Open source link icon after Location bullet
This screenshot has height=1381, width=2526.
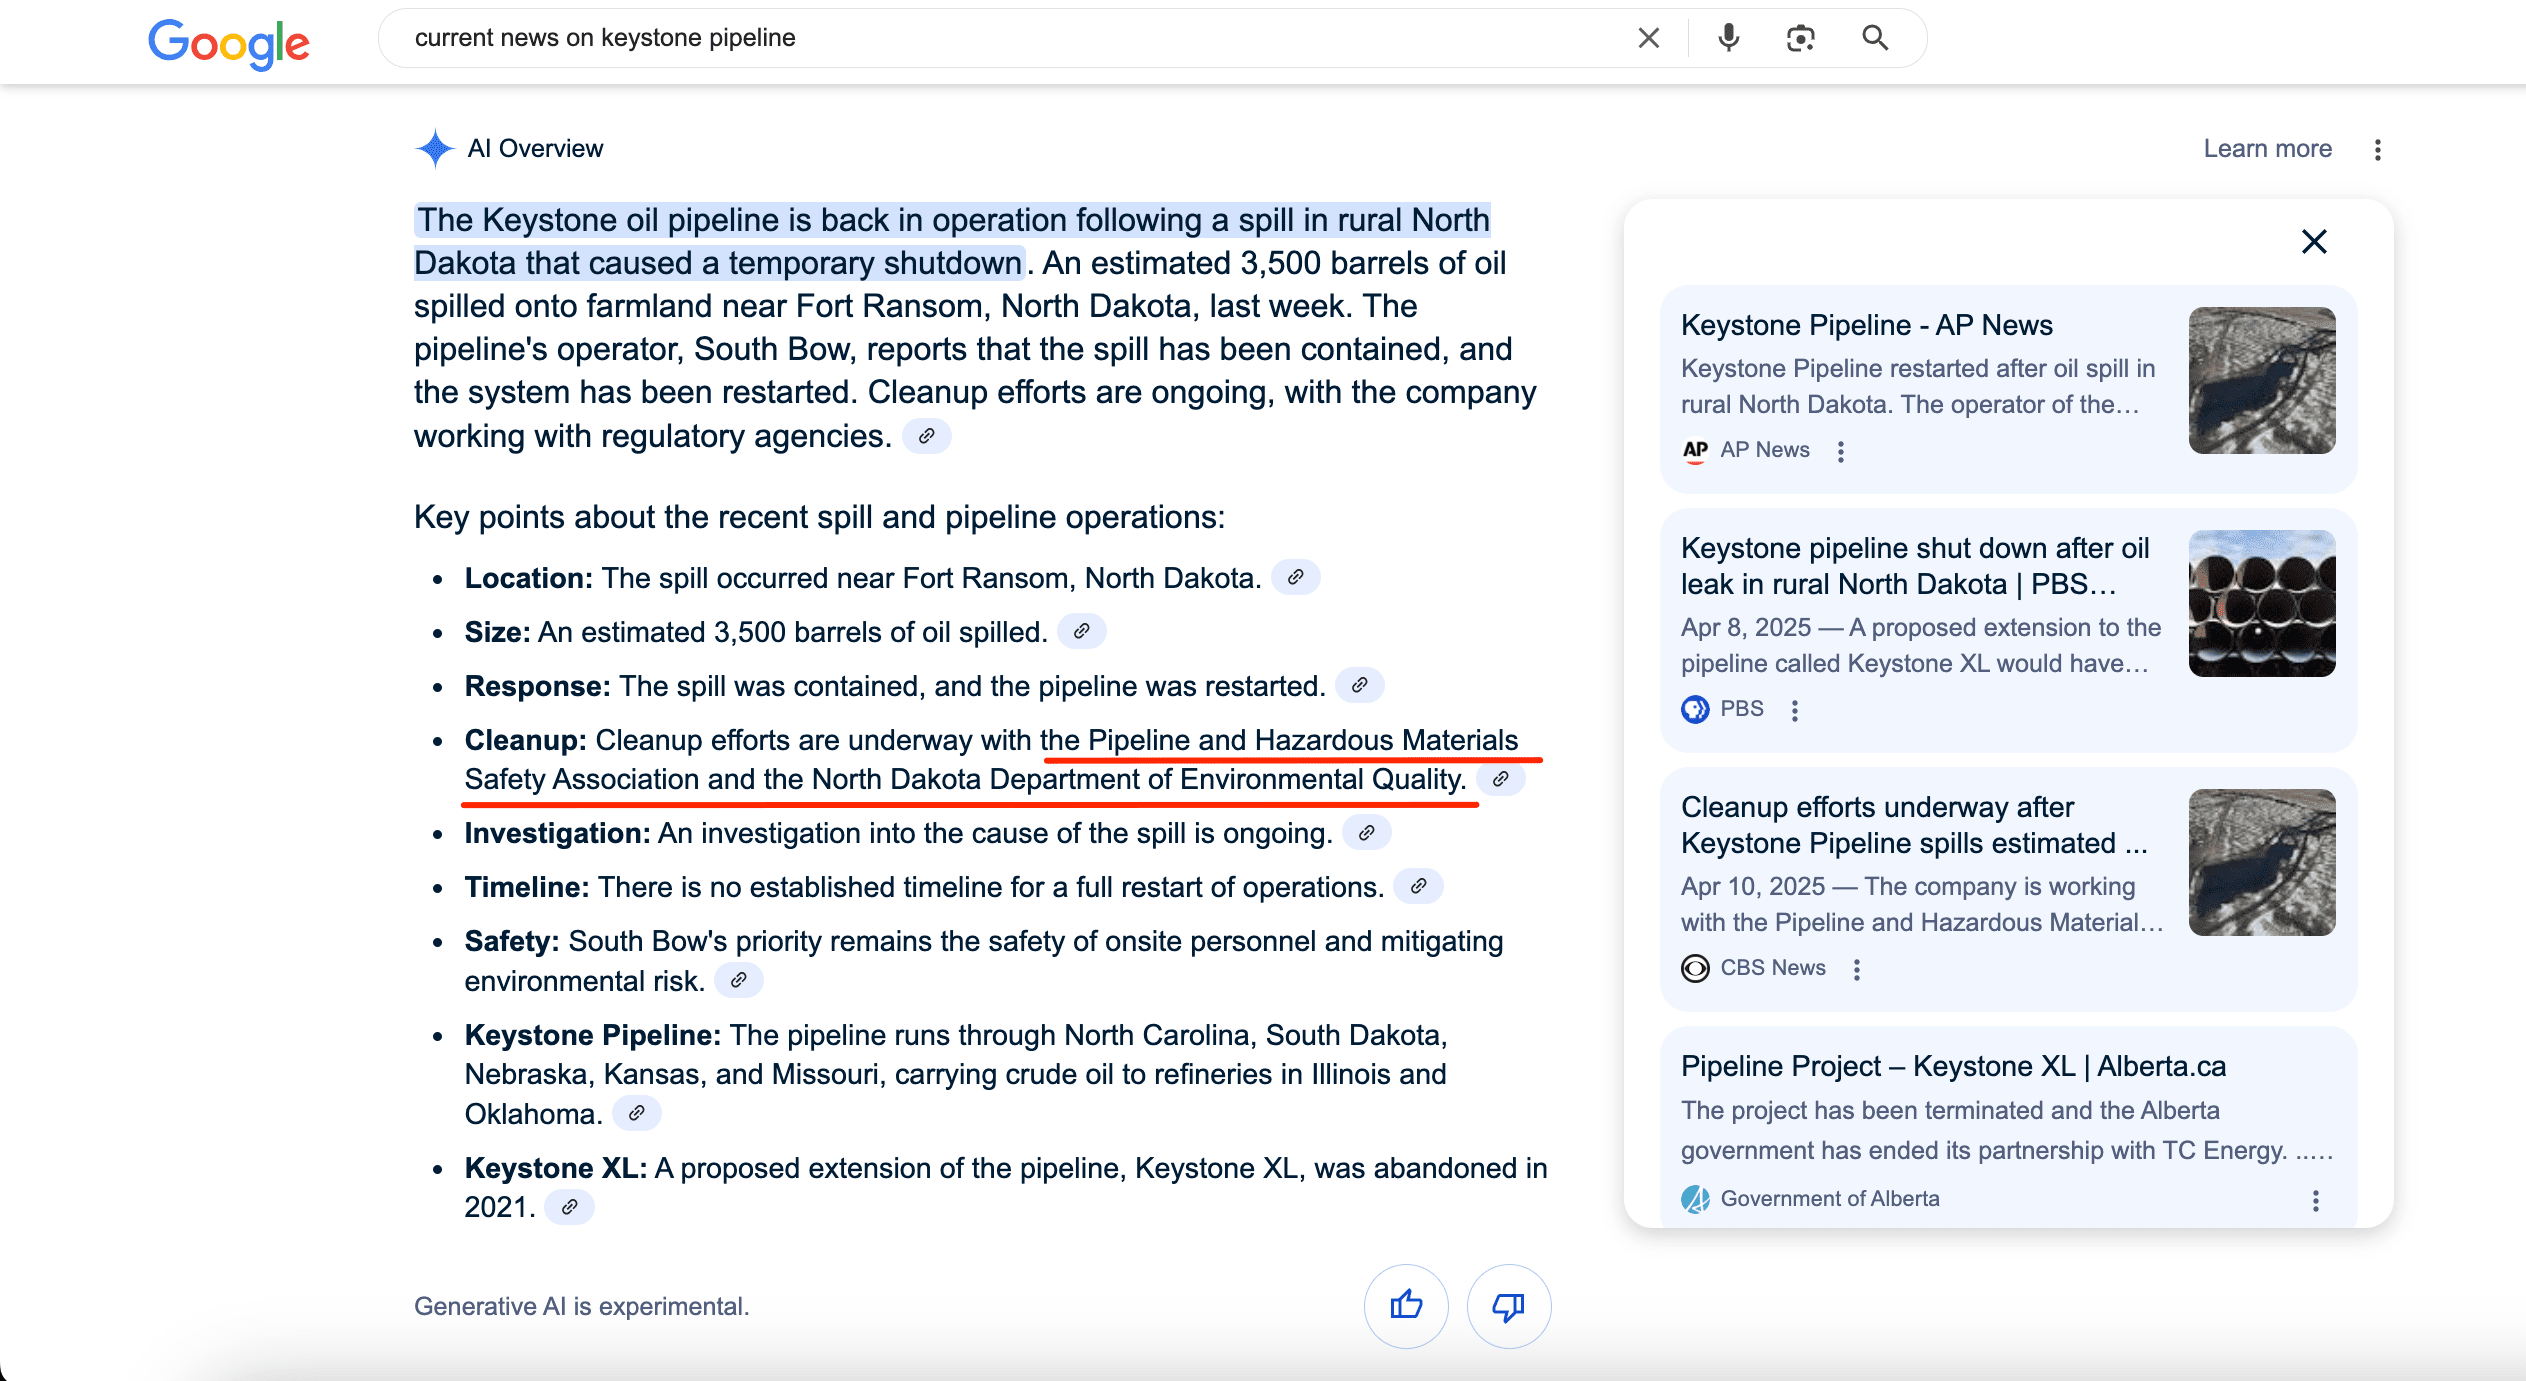[x=1295, y=577]
